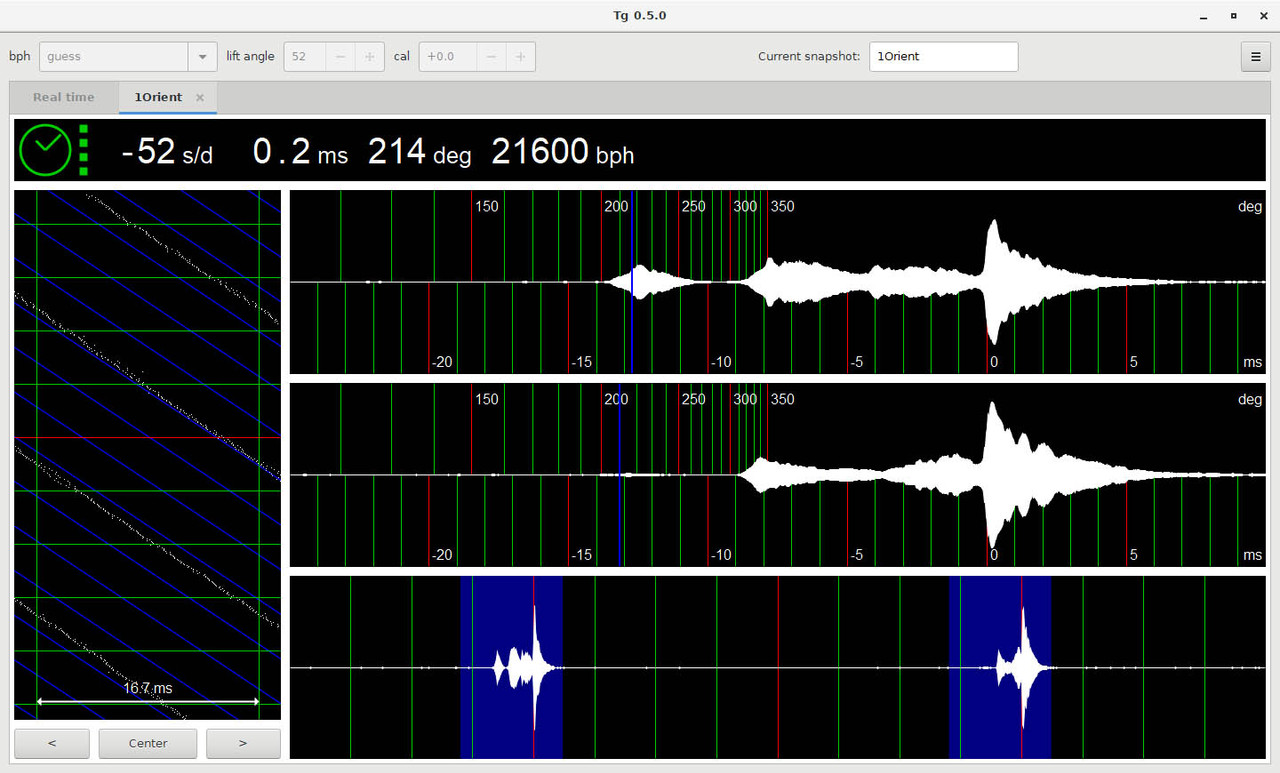Decrease cal value with minus button
This screenshot has width=1280, height=773.
[x=491, y=57]
